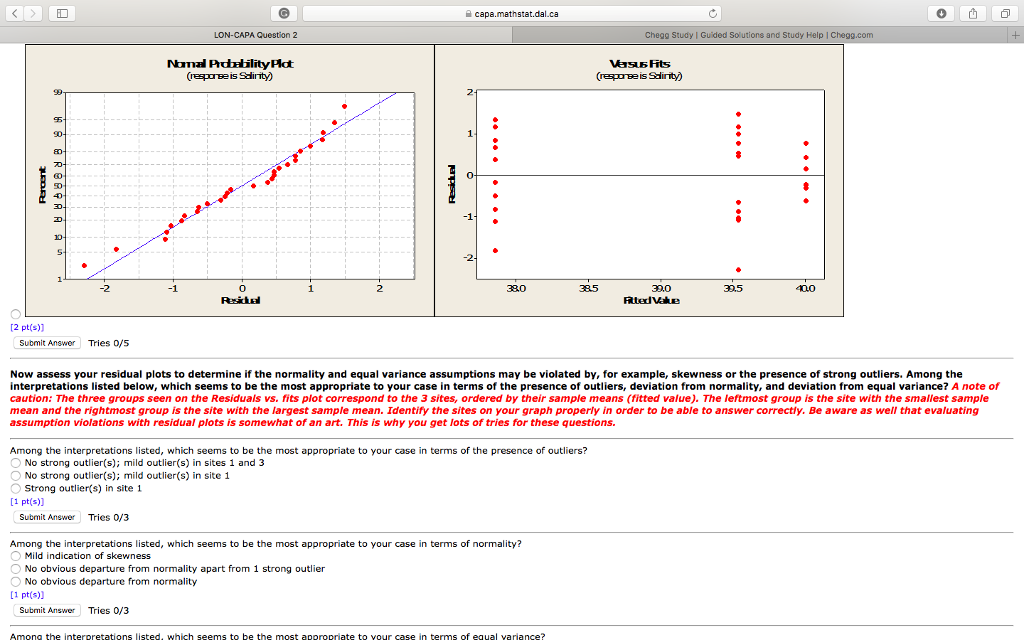Submit the answer for the outliers question
Viewport: 1024px width, 640px height.
point(45,517)
